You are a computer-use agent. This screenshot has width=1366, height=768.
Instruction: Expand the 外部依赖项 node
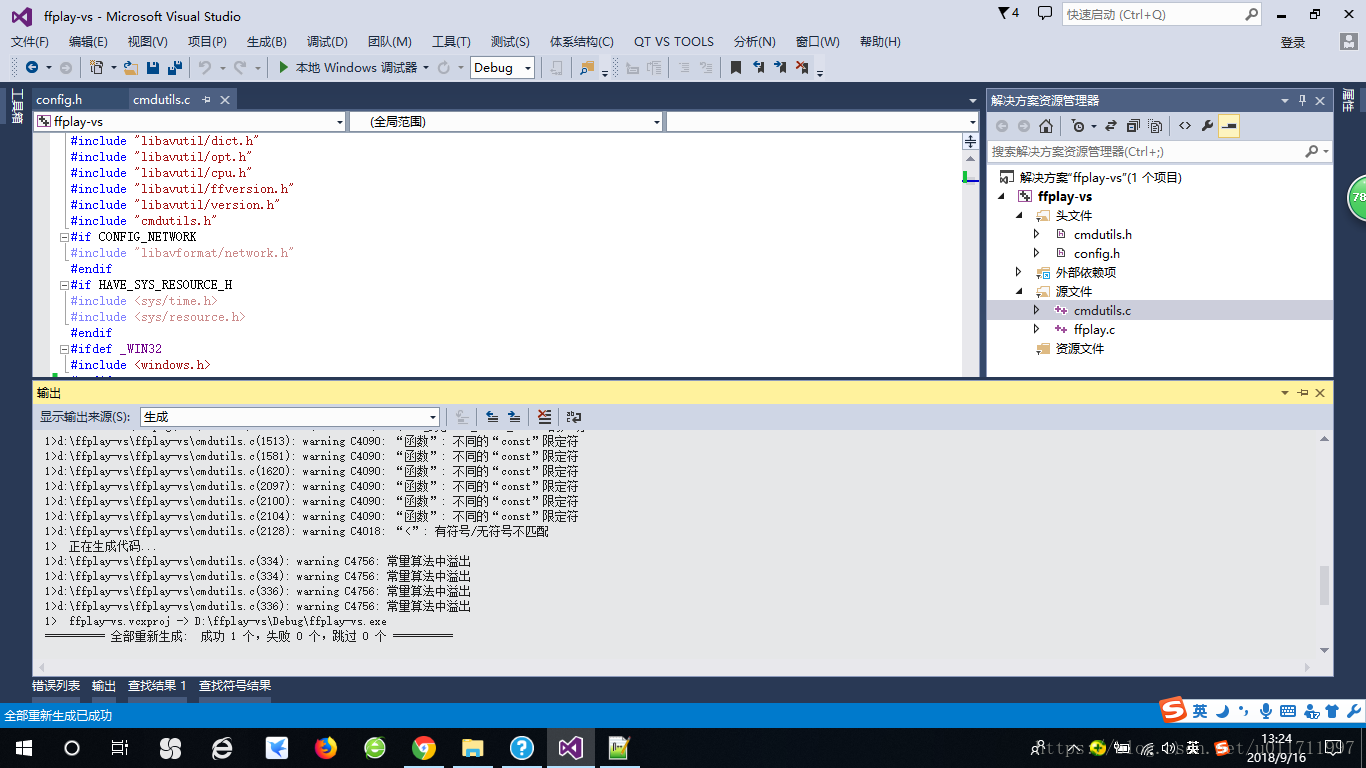click(x=1019, y=272)
